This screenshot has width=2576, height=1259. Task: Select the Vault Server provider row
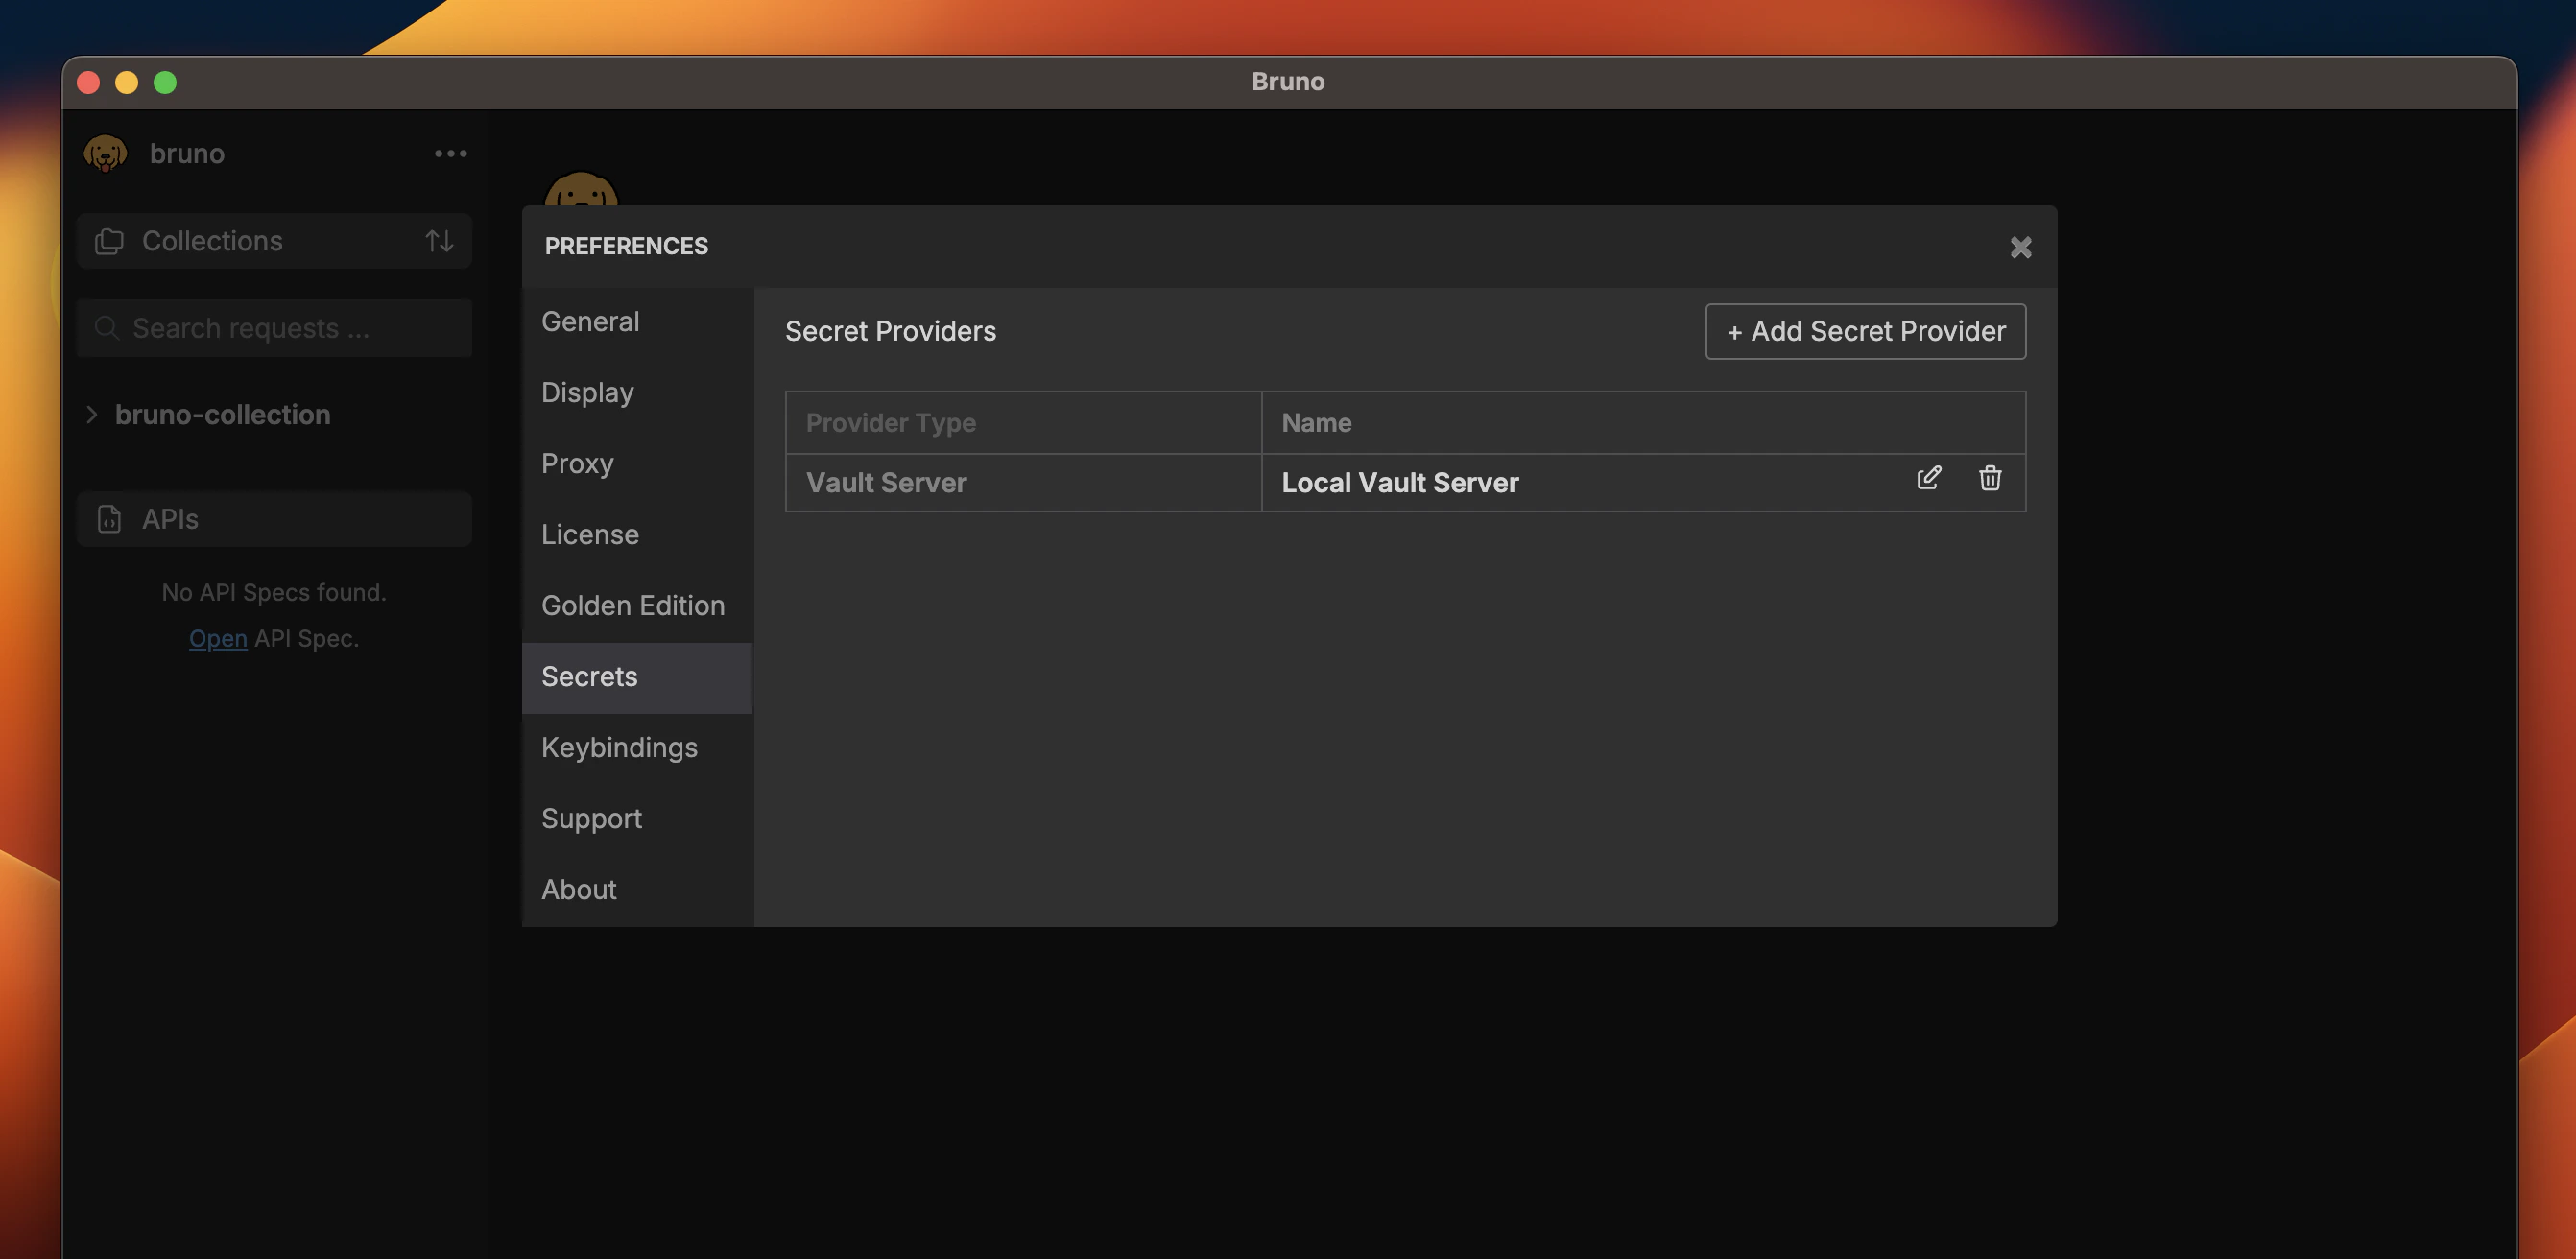click(x=886, y=482)
